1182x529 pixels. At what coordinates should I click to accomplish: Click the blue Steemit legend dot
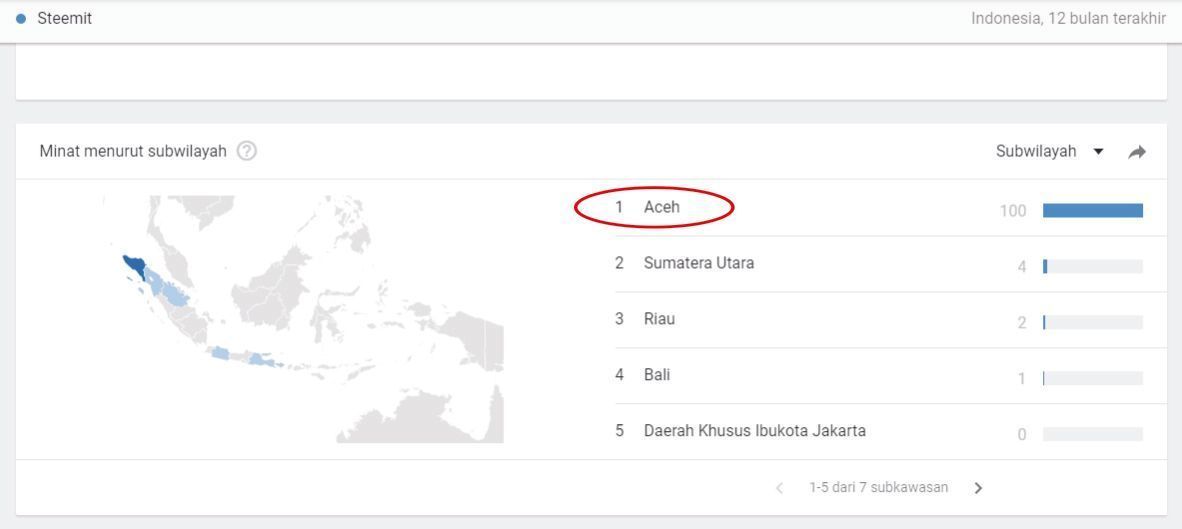coord(21,19)
